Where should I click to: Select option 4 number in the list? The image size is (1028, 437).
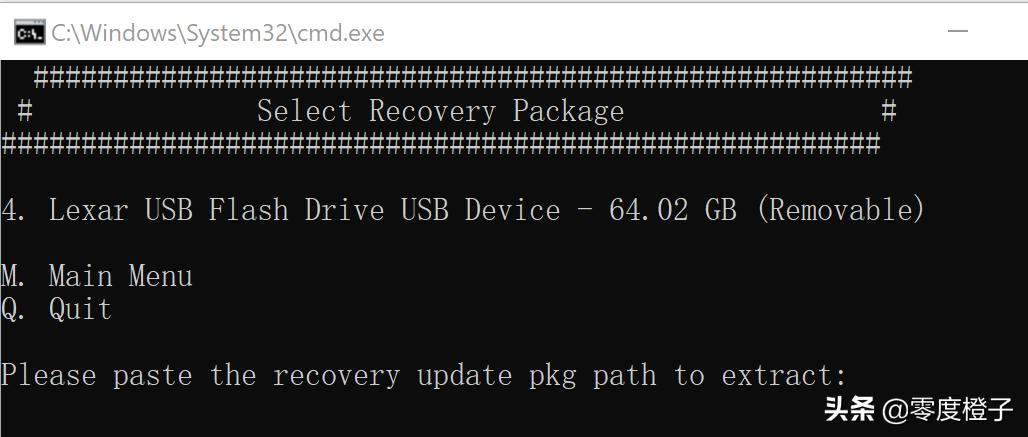10,210
